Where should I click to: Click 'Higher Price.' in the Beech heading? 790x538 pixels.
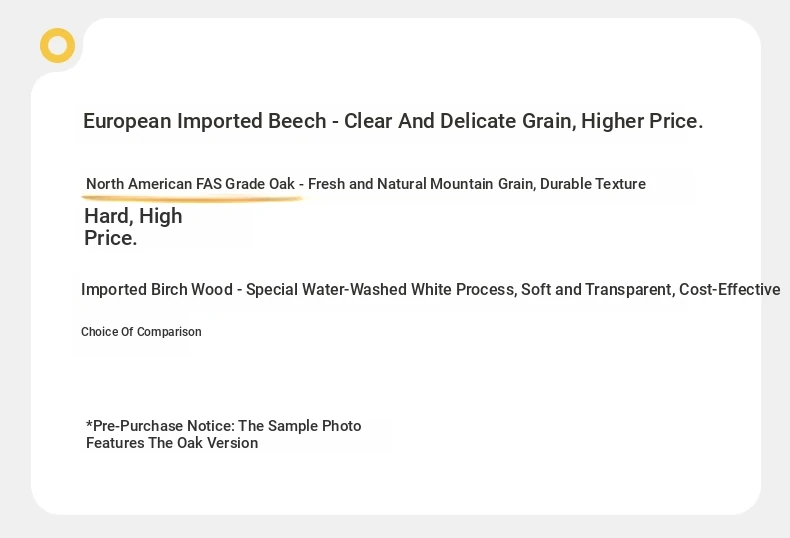(642, 121)
